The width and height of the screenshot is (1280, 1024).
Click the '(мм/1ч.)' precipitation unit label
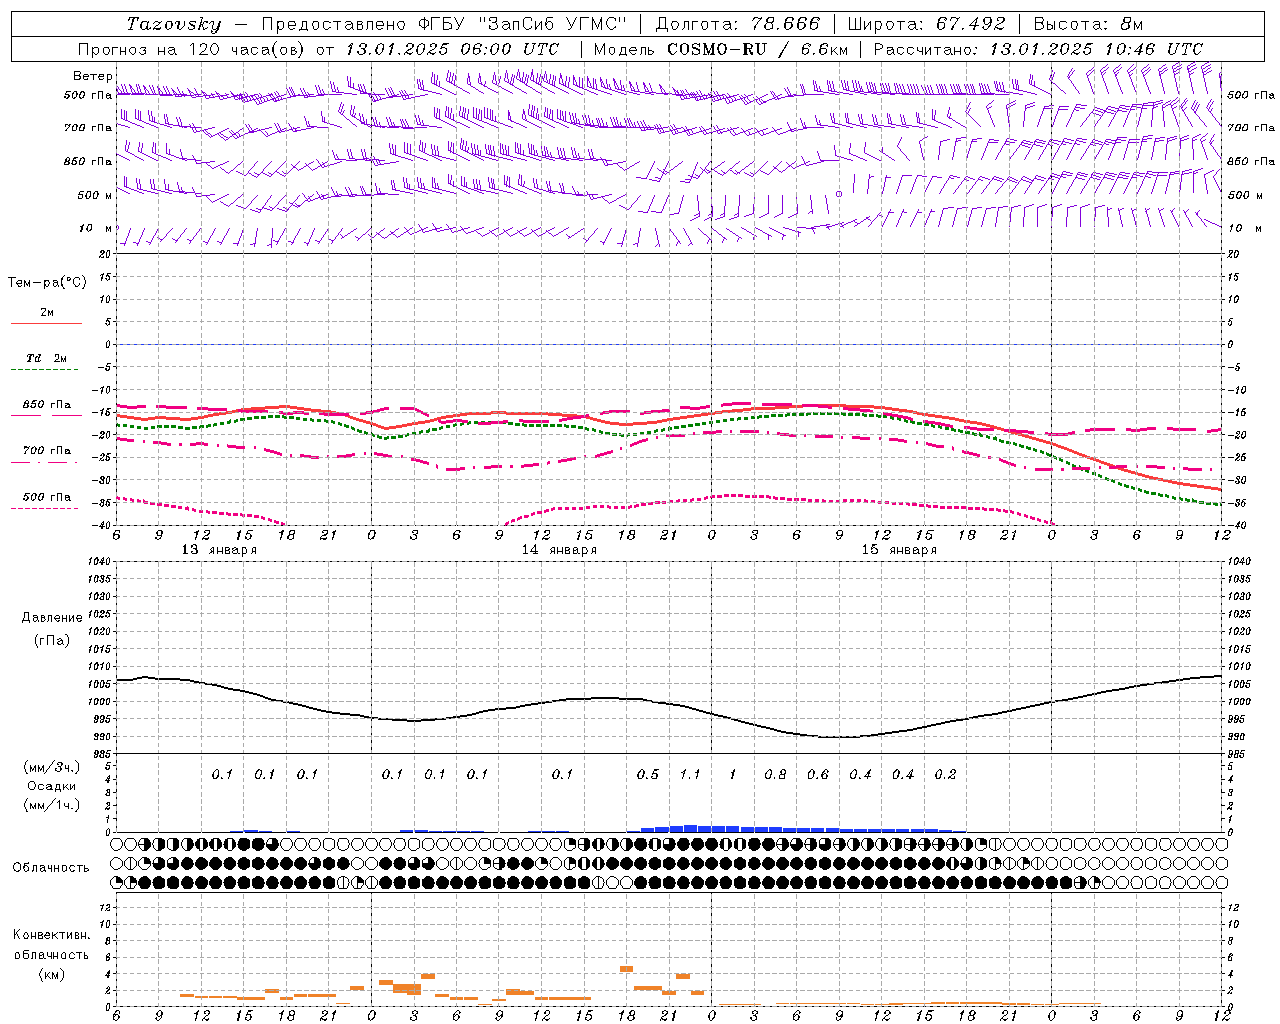click(51, 805)
